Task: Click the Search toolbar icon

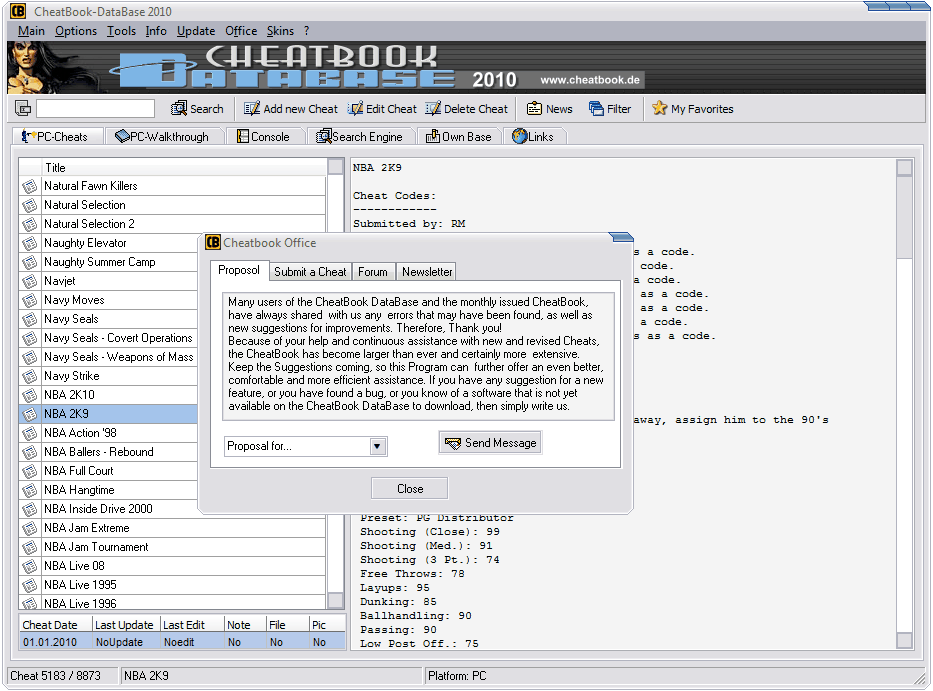Action: pyautogui.click(x=180, y=109)
